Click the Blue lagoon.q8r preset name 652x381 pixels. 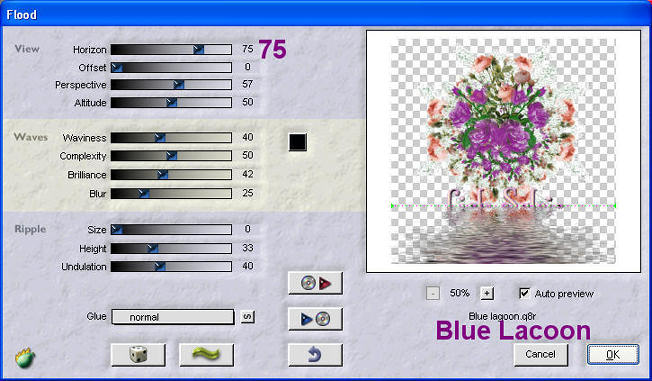pos(502,317)
